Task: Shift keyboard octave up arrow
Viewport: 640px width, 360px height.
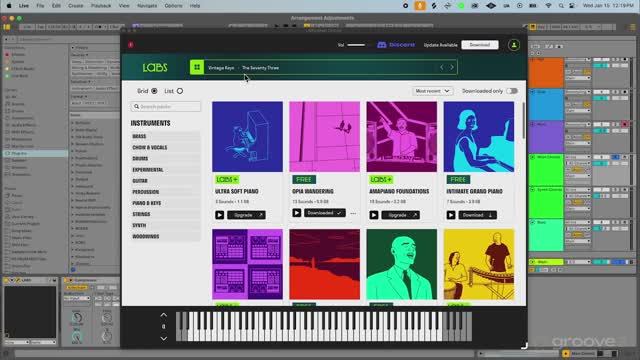Action: tap(164, 315)
